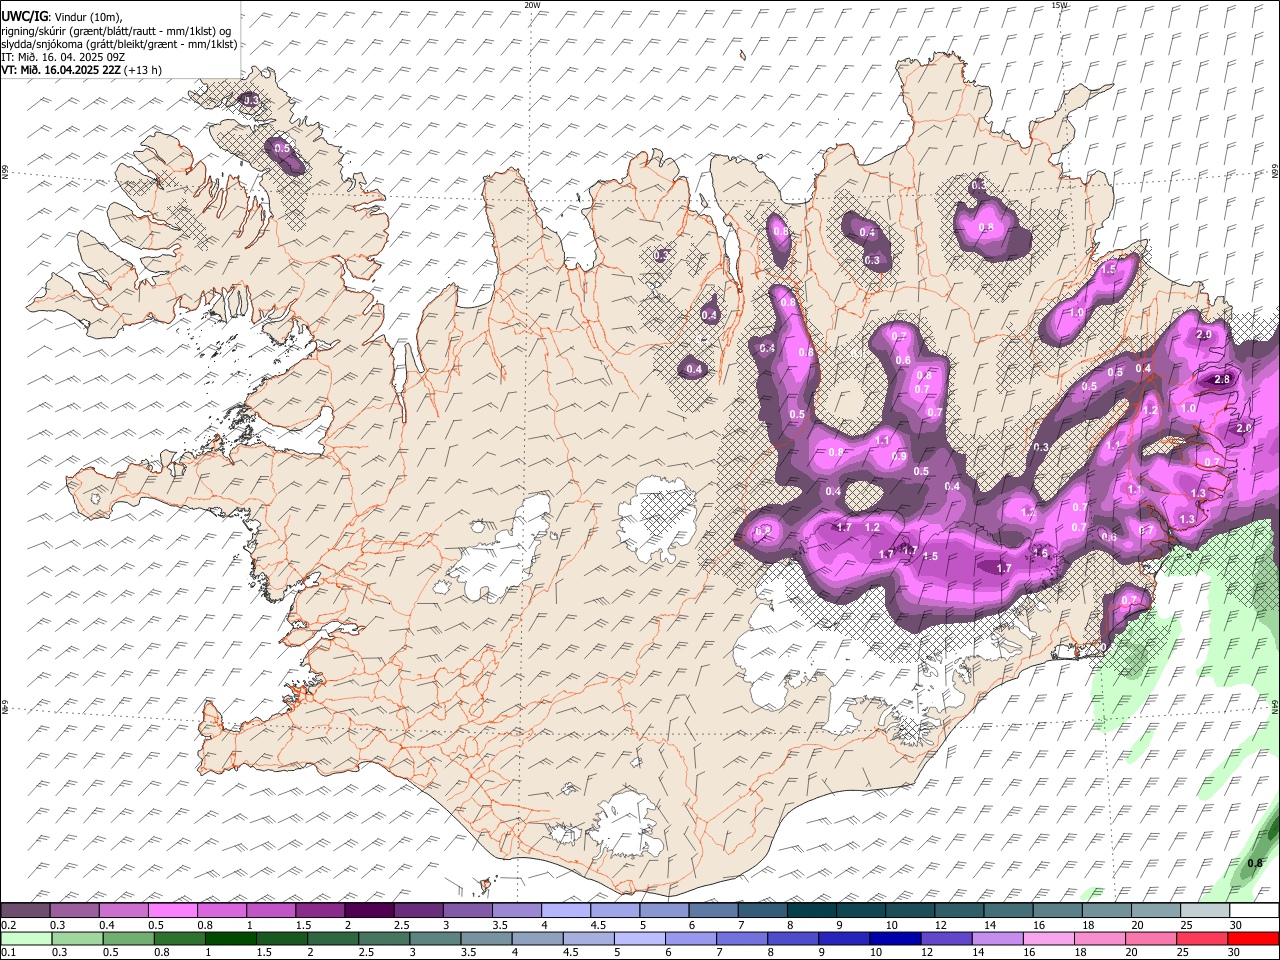Click the hot pink 20 swatch in the rain scale
The height and width of the screenshot is (960, 1280).
coord(1152,938)
